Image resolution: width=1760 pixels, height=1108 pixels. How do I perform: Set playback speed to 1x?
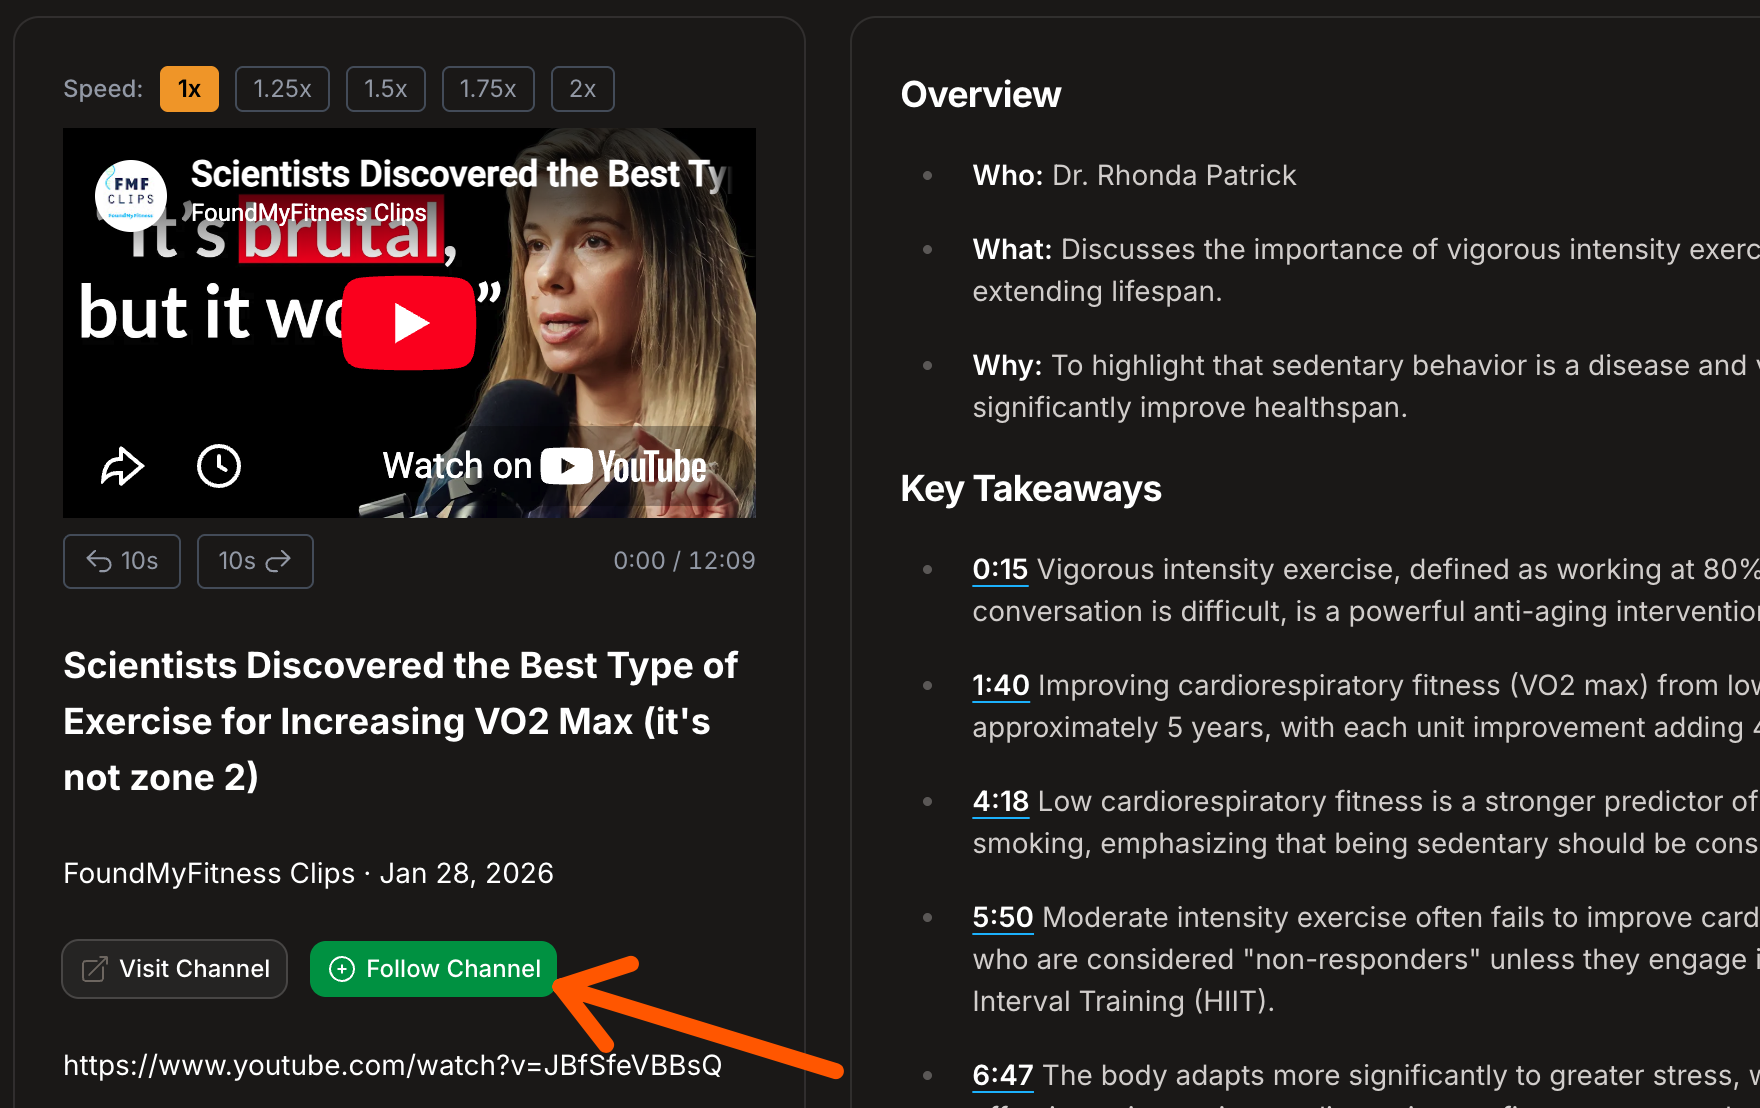[x=189, y=89]
